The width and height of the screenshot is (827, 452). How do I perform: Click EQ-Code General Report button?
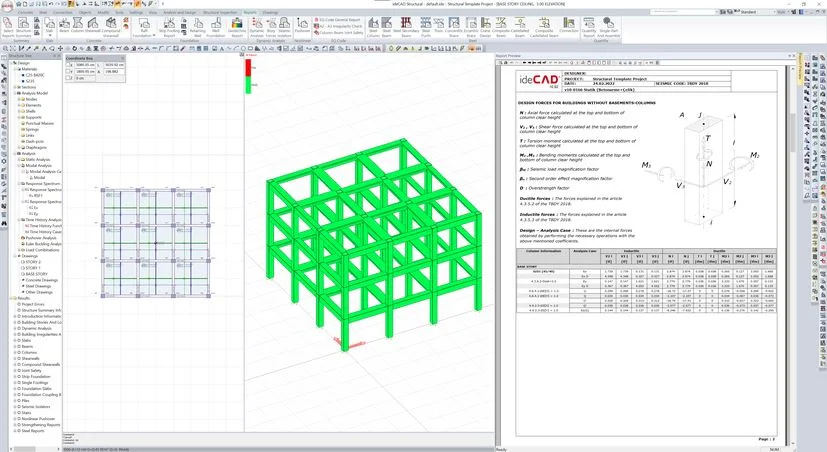pos(338,20)
